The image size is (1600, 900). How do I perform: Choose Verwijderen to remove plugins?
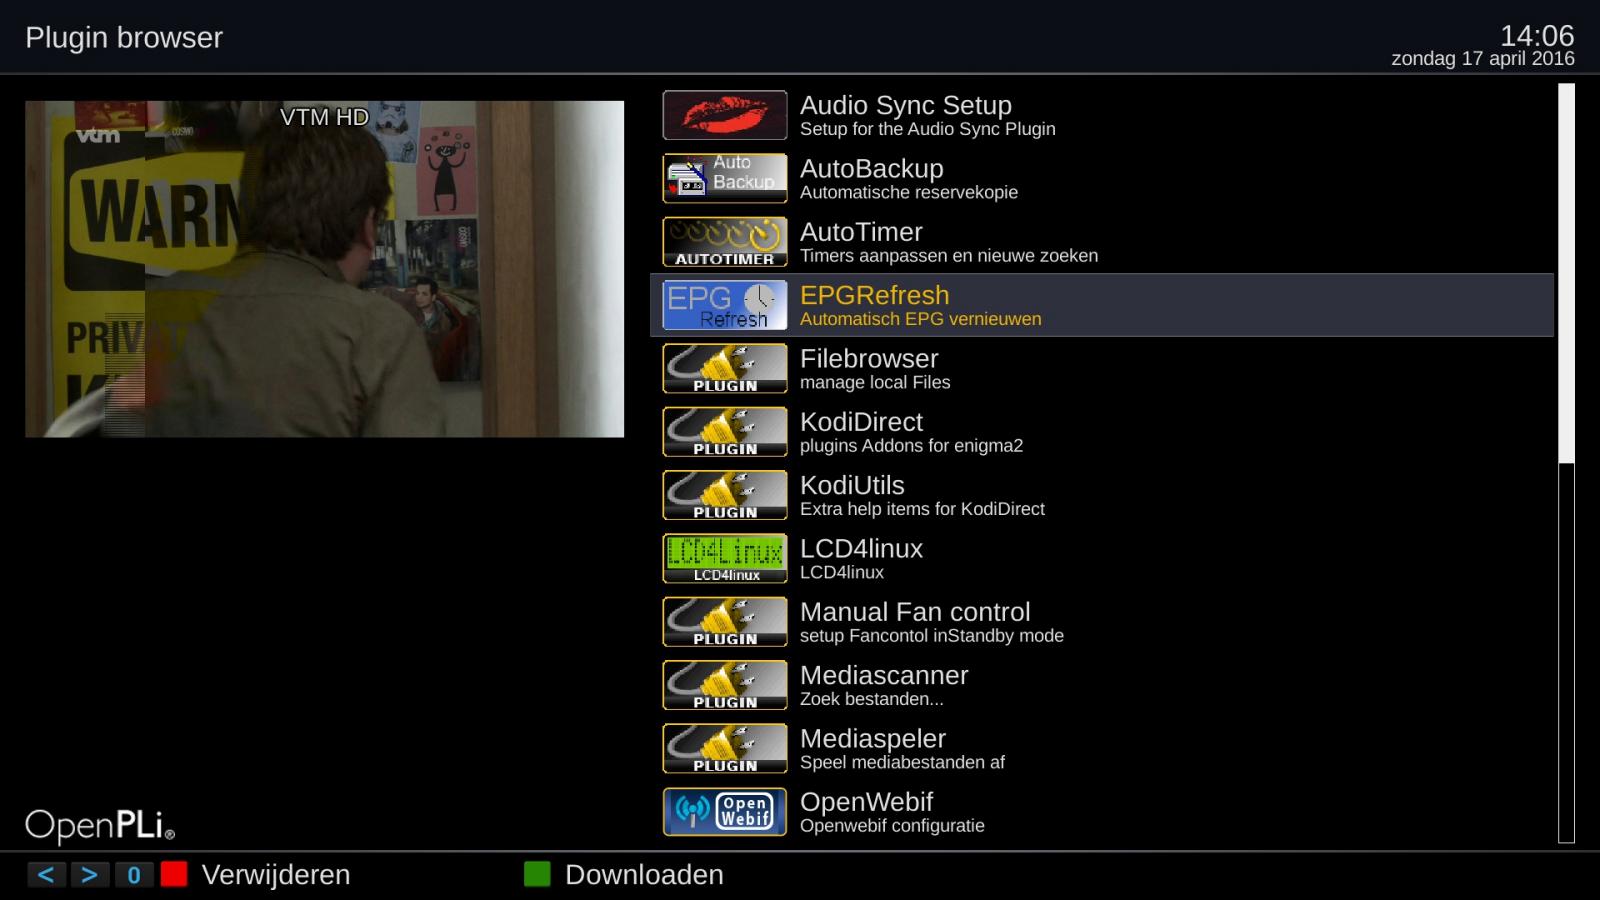[x=276, y=875]
